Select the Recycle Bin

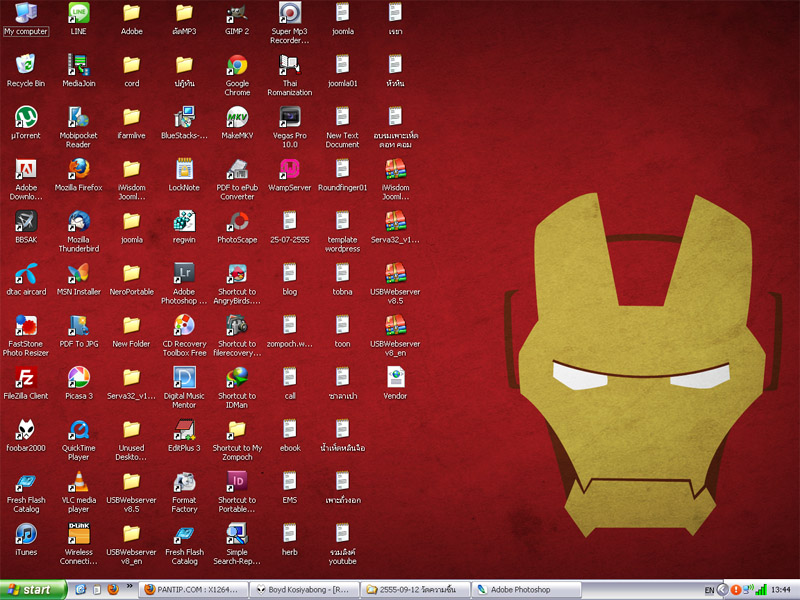[x=26, y=71]
